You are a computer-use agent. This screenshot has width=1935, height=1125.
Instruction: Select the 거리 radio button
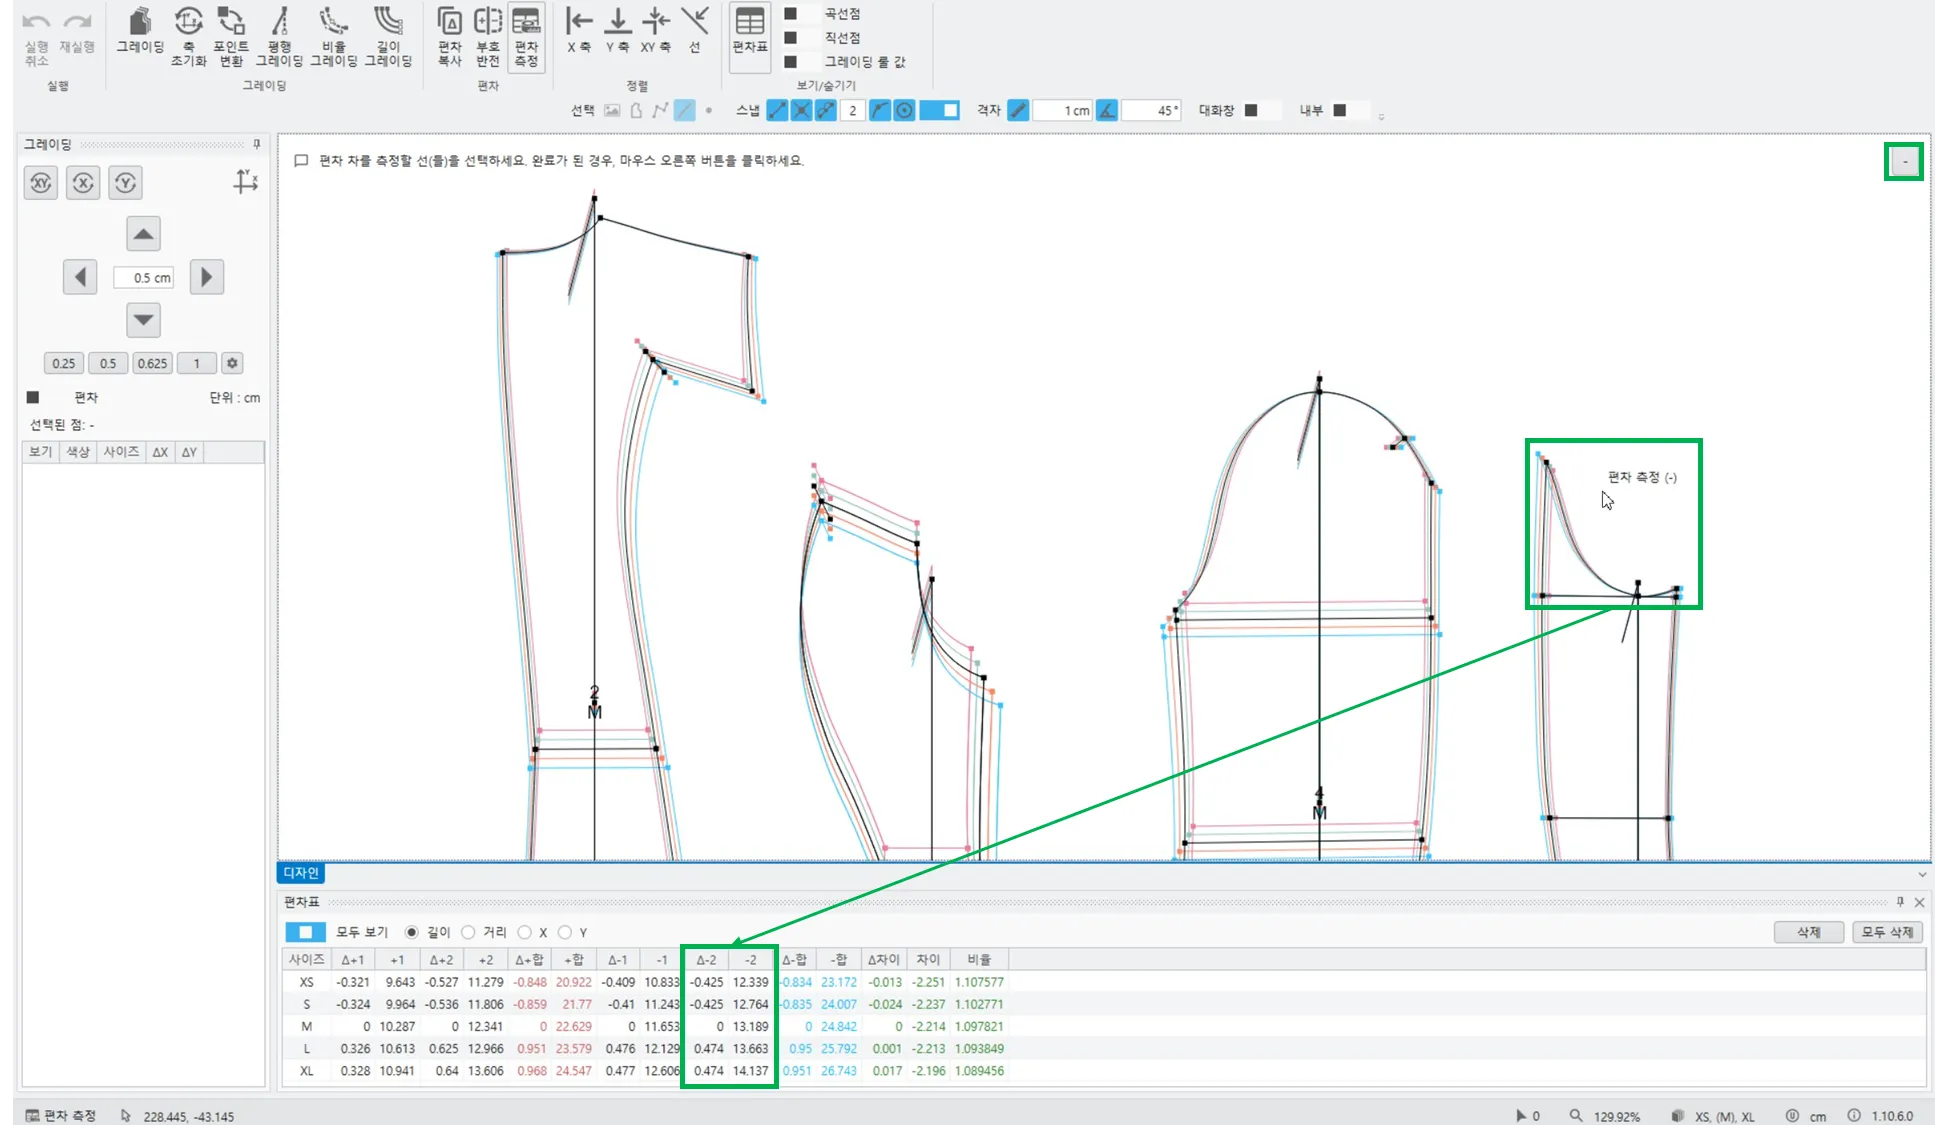[468, 932]
